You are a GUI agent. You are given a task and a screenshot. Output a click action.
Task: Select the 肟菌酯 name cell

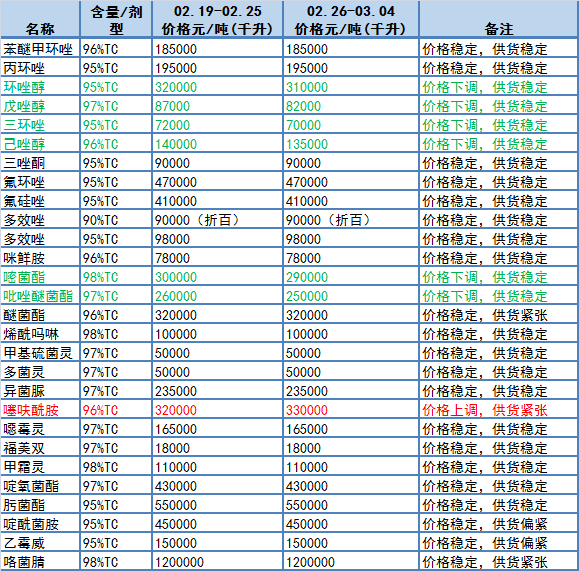[x=40, y=505]
